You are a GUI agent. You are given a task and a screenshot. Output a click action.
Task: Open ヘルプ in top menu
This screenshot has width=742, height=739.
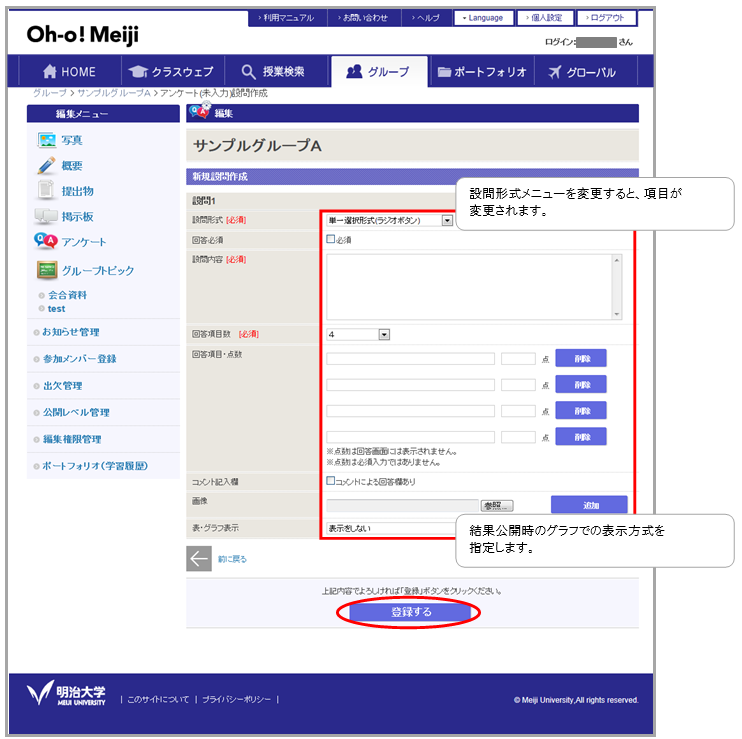click(426, 18)
